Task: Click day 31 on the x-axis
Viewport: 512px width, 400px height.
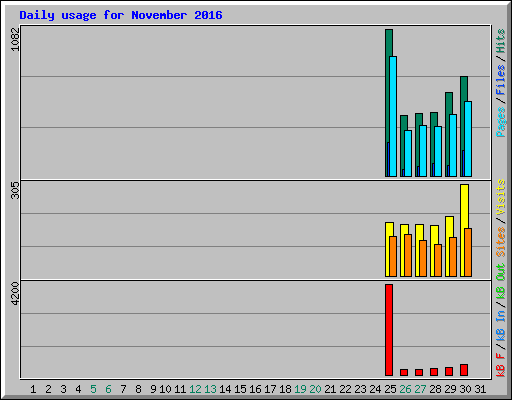Action: [x=480, y=389]
